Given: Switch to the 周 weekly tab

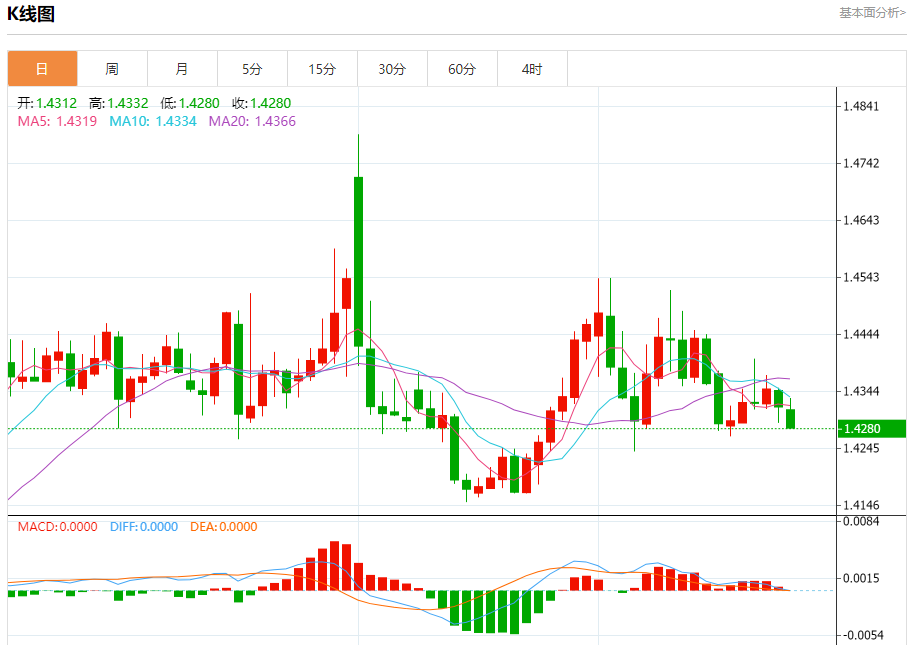Looking at the screenshot, I should (x=112, y=69).
